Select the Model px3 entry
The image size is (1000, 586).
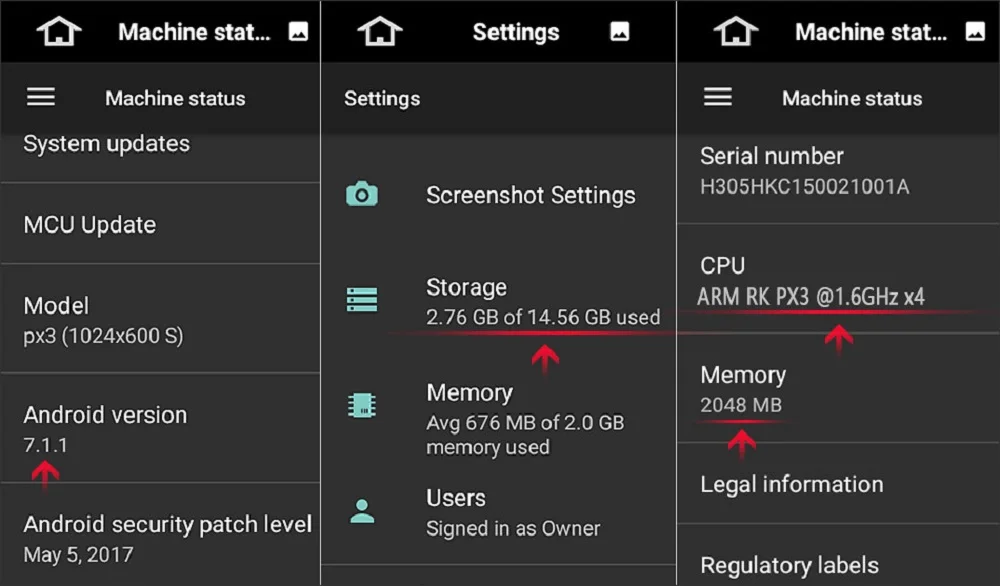click(x=103, y=320)
